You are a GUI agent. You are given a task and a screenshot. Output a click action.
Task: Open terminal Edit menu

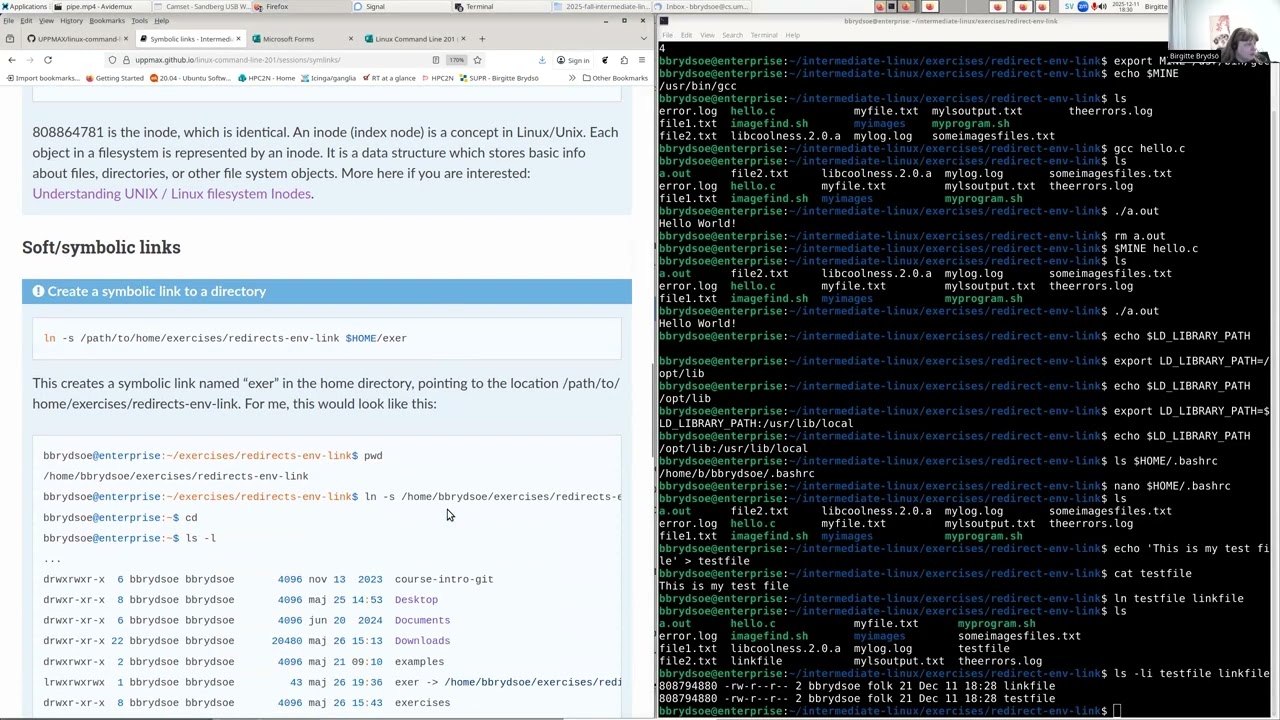(x=685, y=35)
